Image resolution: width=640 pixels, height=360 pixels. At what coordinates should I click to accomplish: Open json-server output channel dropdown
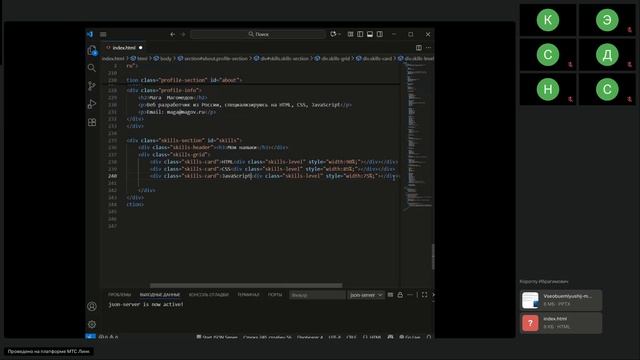[x=366, y=295]
